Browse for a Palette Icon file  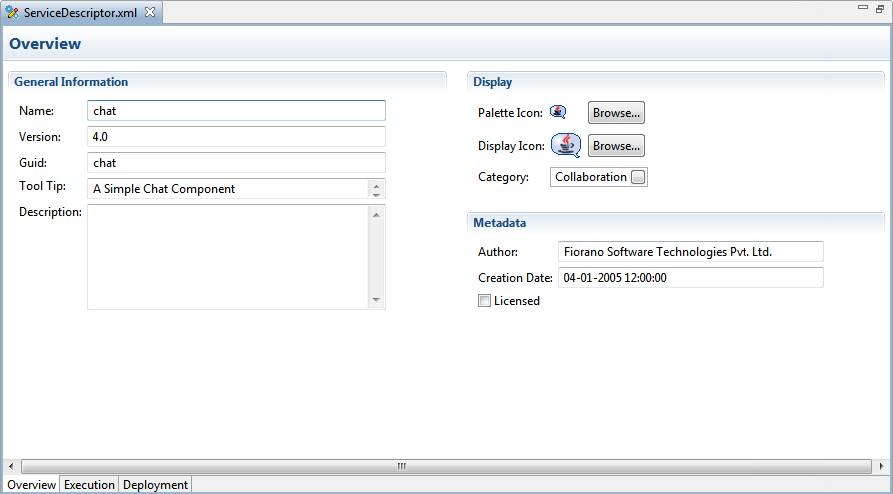(616, 113)
